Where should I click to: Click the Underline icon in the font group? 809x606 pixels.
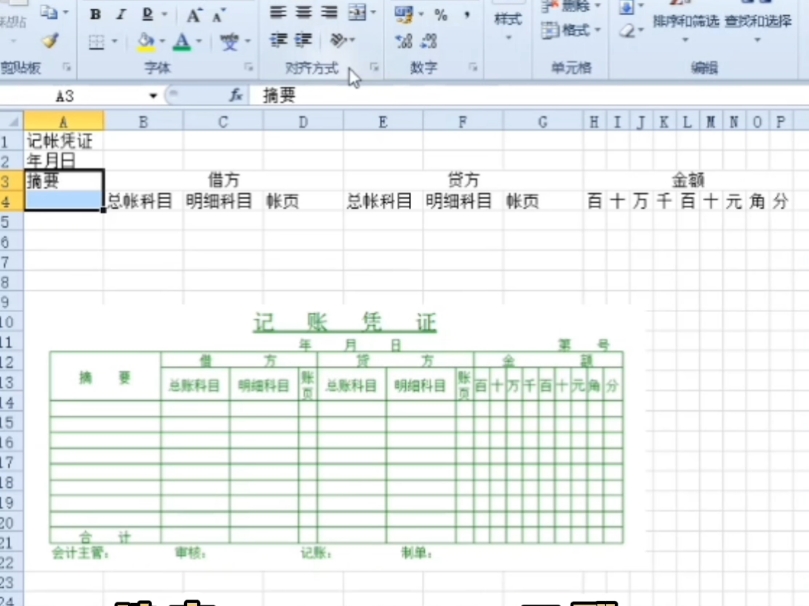pyautogui.click(x=147, y=15)
